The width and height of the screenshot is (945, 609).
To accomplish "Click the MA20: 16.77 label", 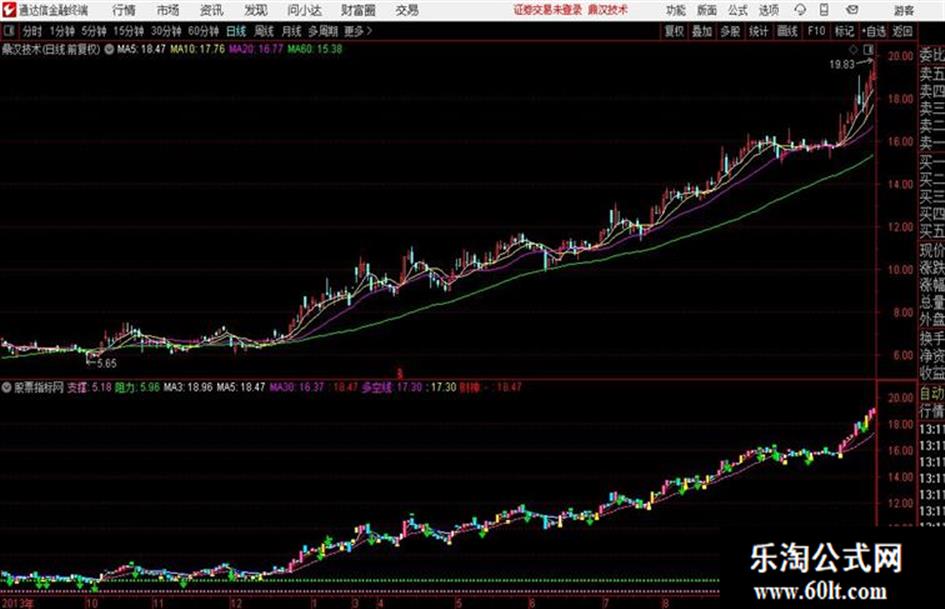I will (256, 49).
